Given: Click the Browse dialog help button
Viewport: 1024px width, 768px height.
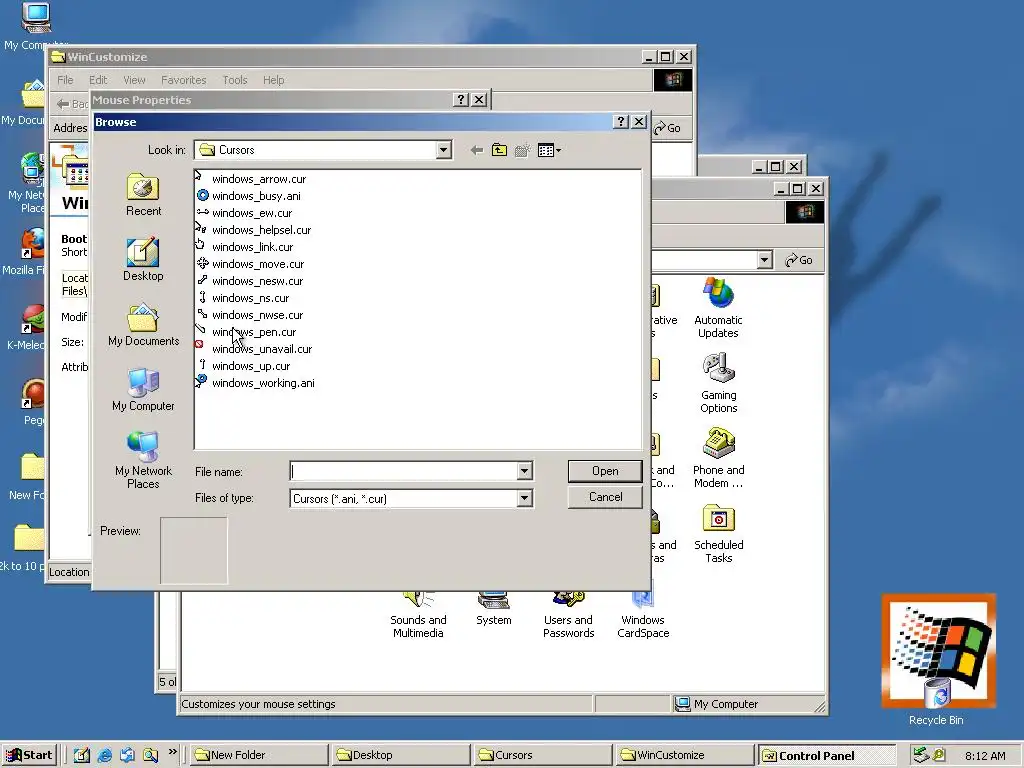Looking at the screenshot, I should coord(621,121).
